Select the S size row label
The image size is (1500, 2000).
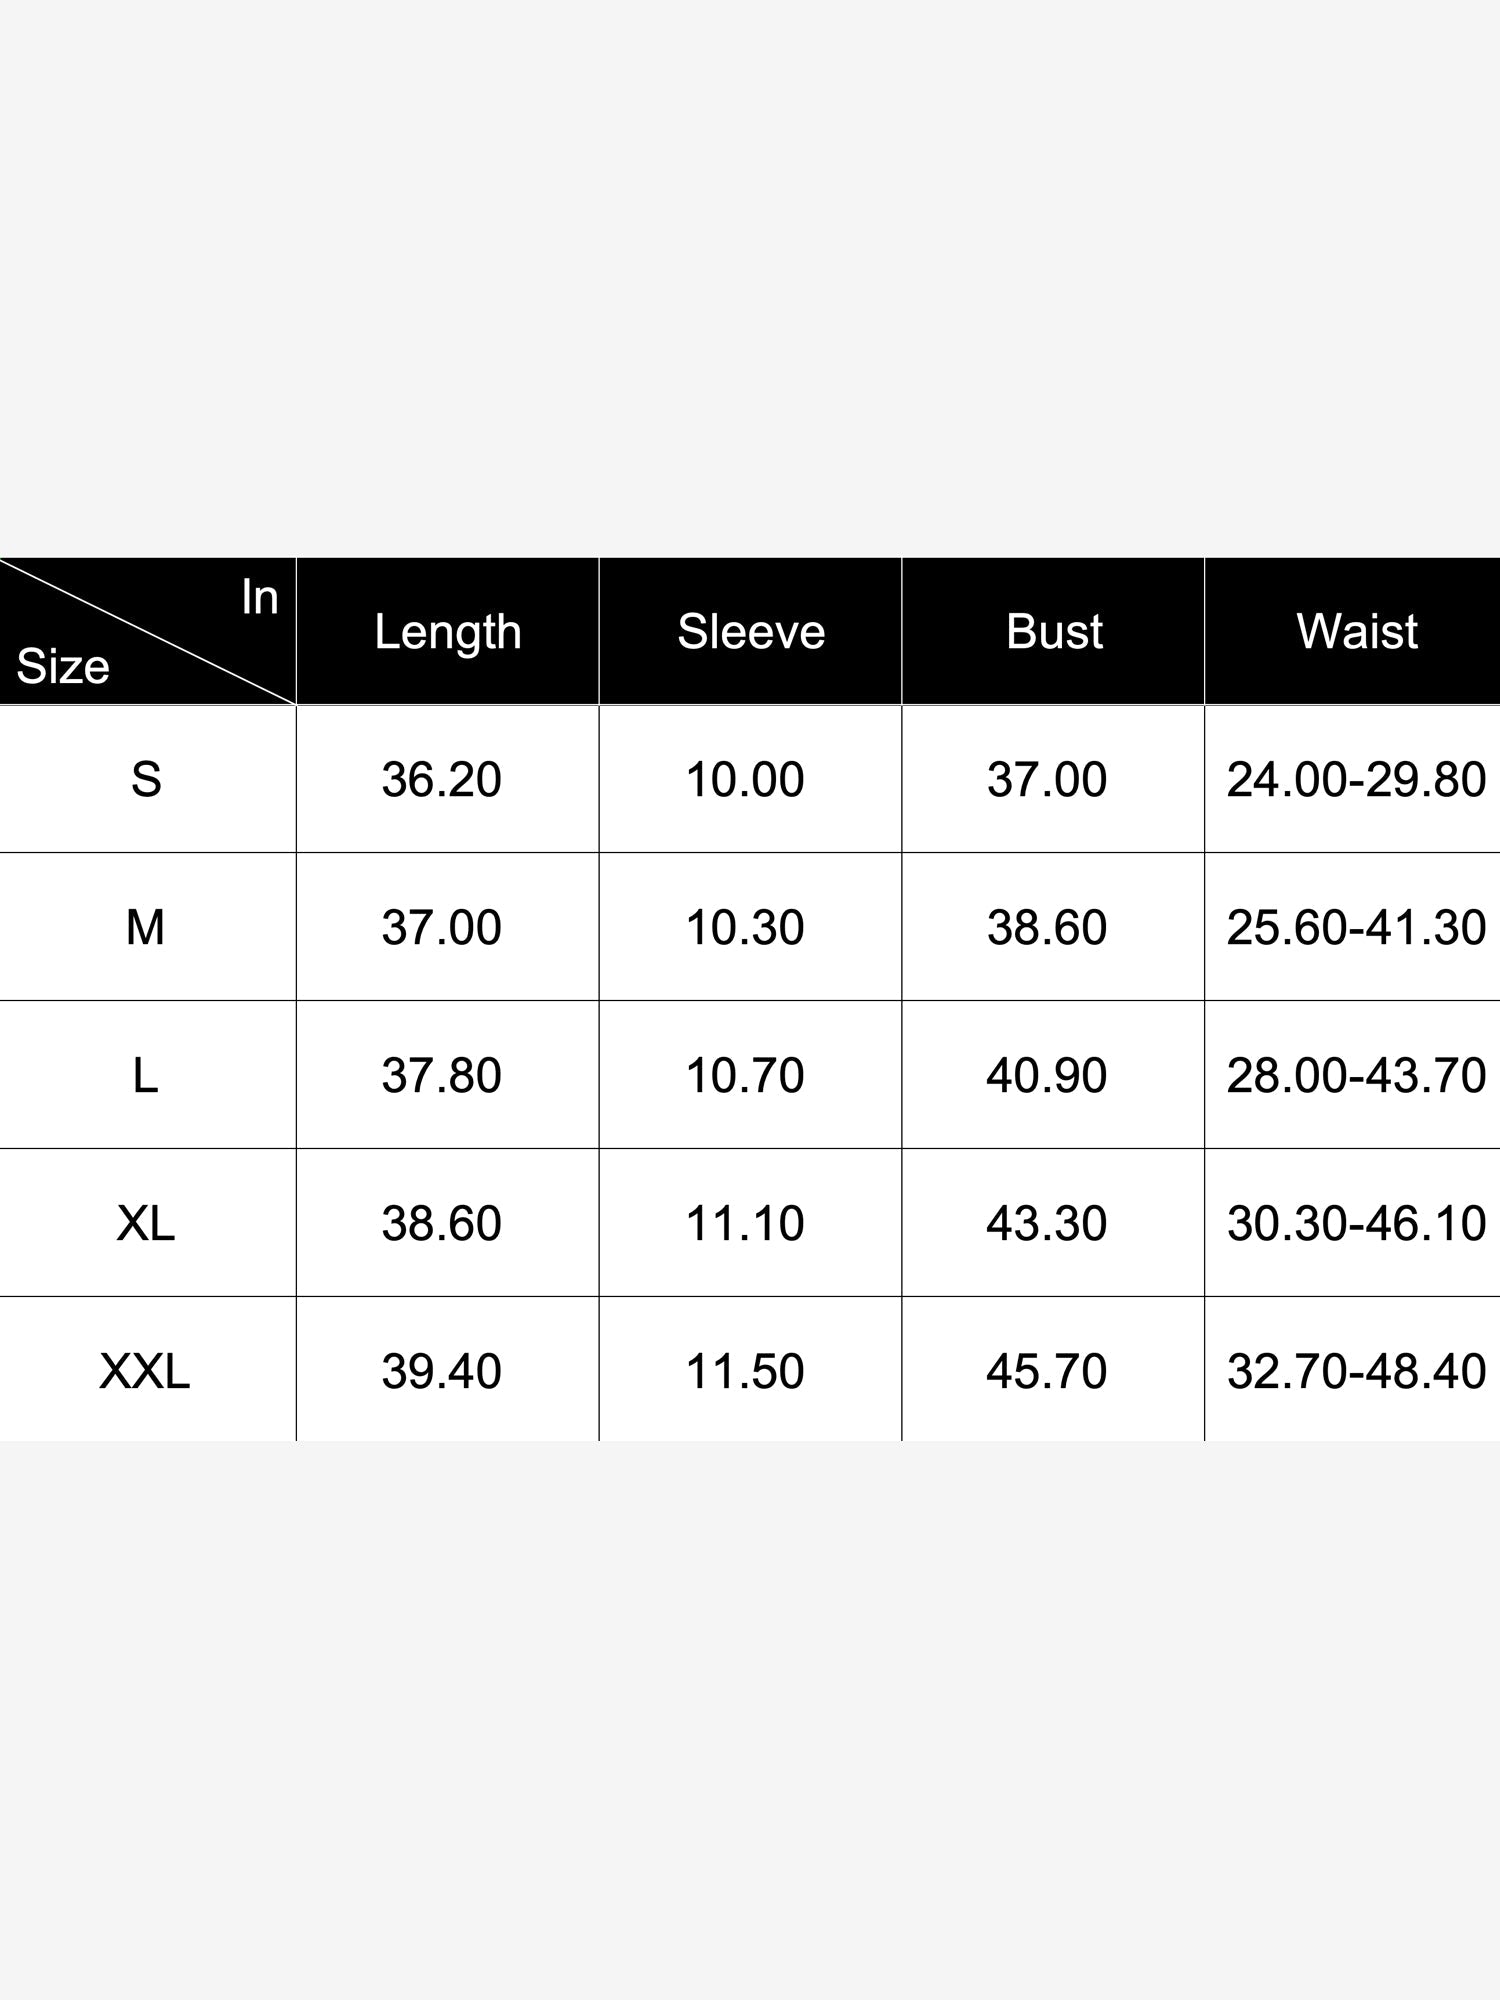[146, 780]
